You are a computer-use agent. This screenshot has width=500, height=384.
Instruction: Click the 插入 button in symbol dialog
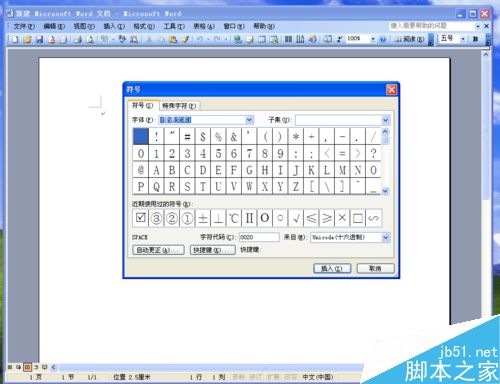pyautogui.click(x=332, y=269)
